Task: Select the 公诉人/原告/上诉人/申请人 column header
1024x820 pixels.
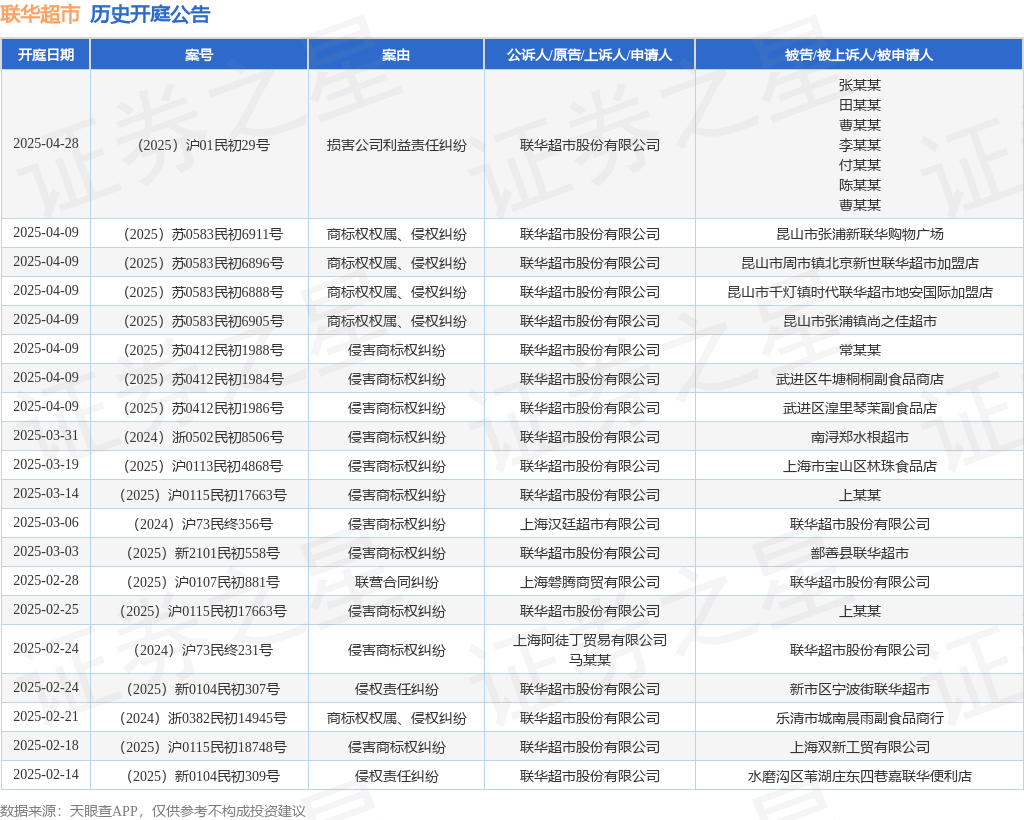Action: pyautogui.click(x=589, y=55)
